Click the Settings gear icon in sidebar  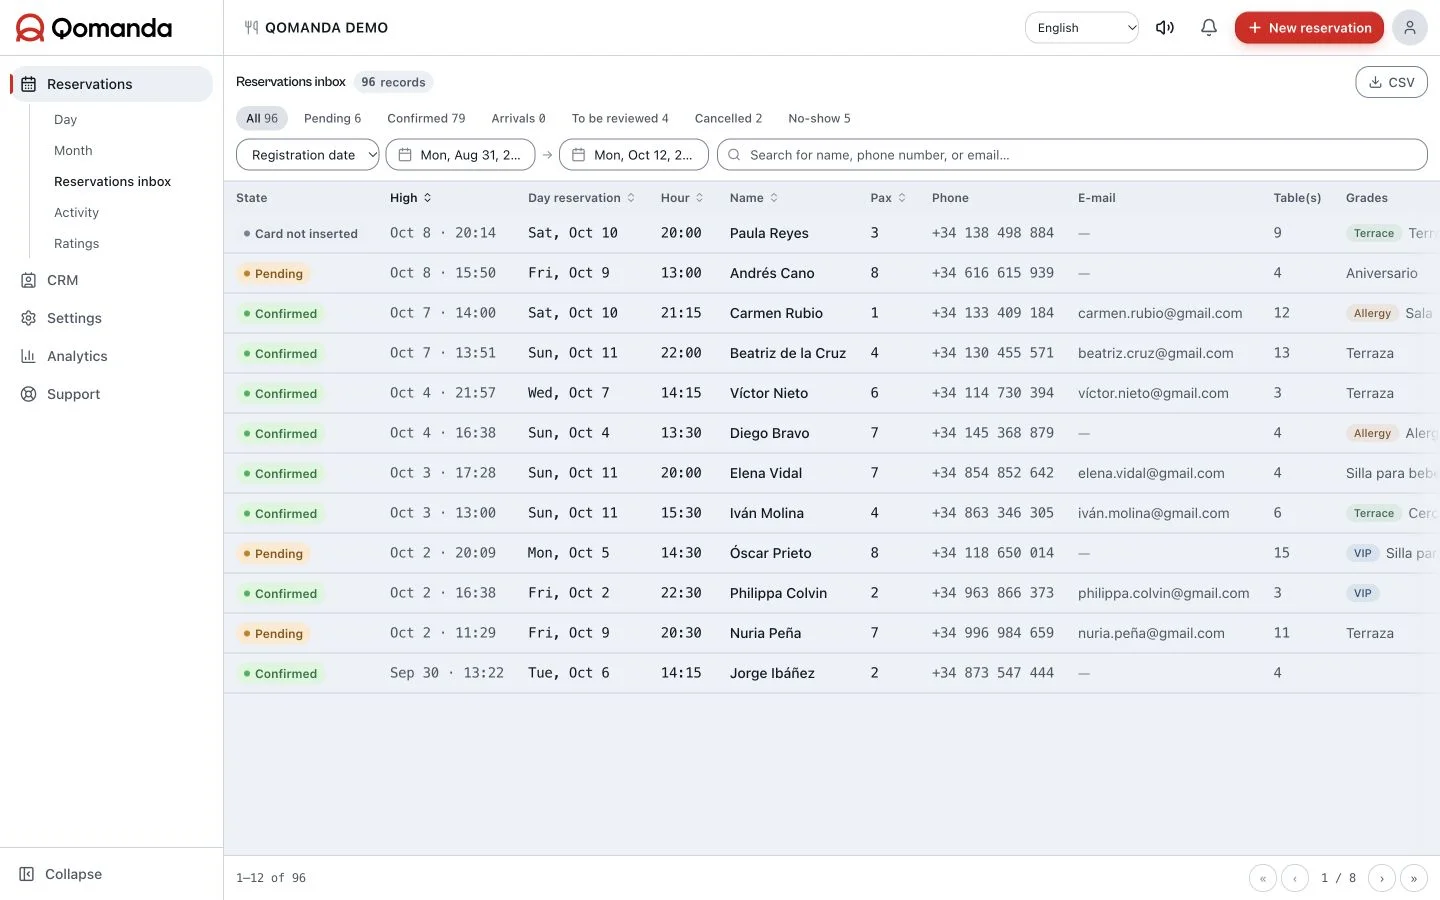[29, 318]
